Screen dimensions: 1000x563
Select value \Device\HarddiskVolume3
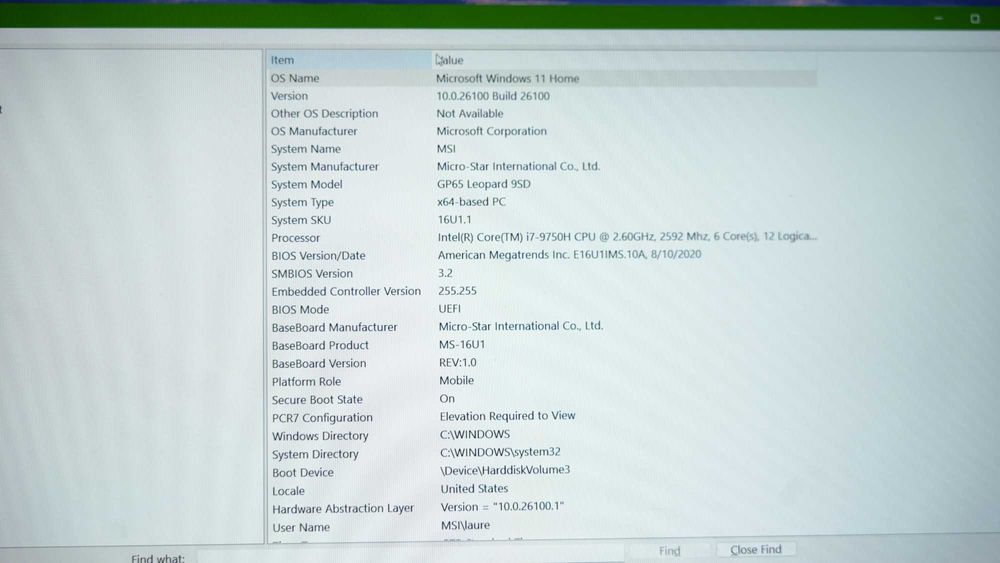505,470
